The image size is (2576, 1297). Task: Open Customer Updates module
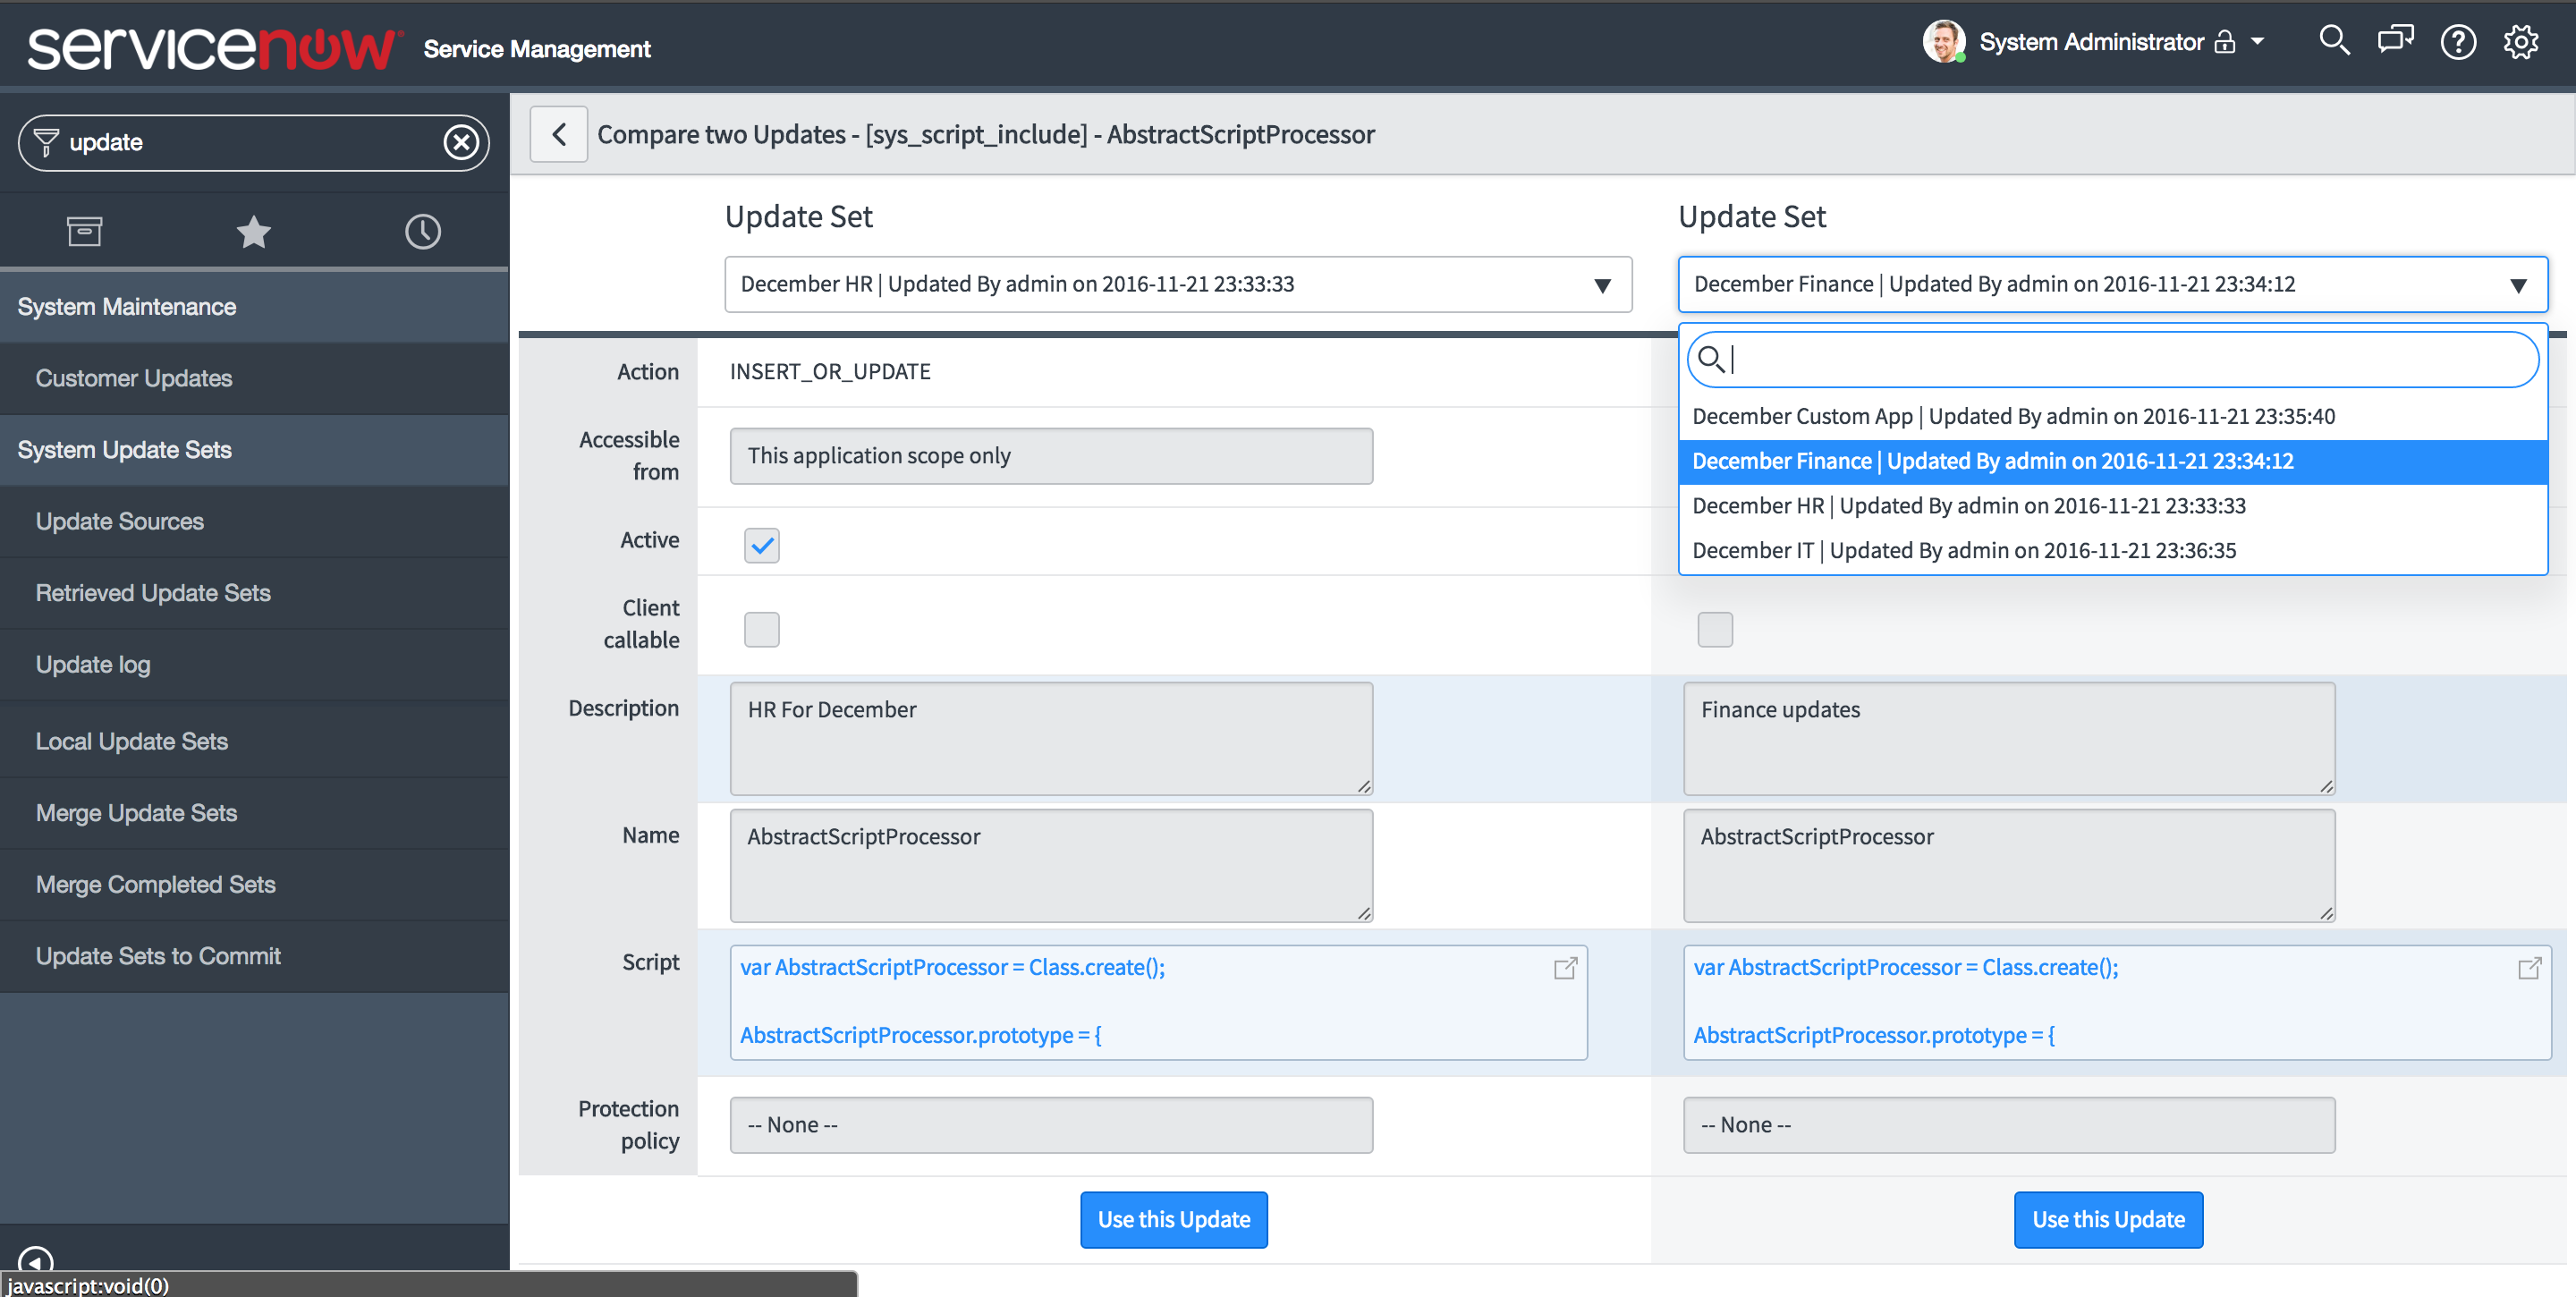(x=254, y=378)
